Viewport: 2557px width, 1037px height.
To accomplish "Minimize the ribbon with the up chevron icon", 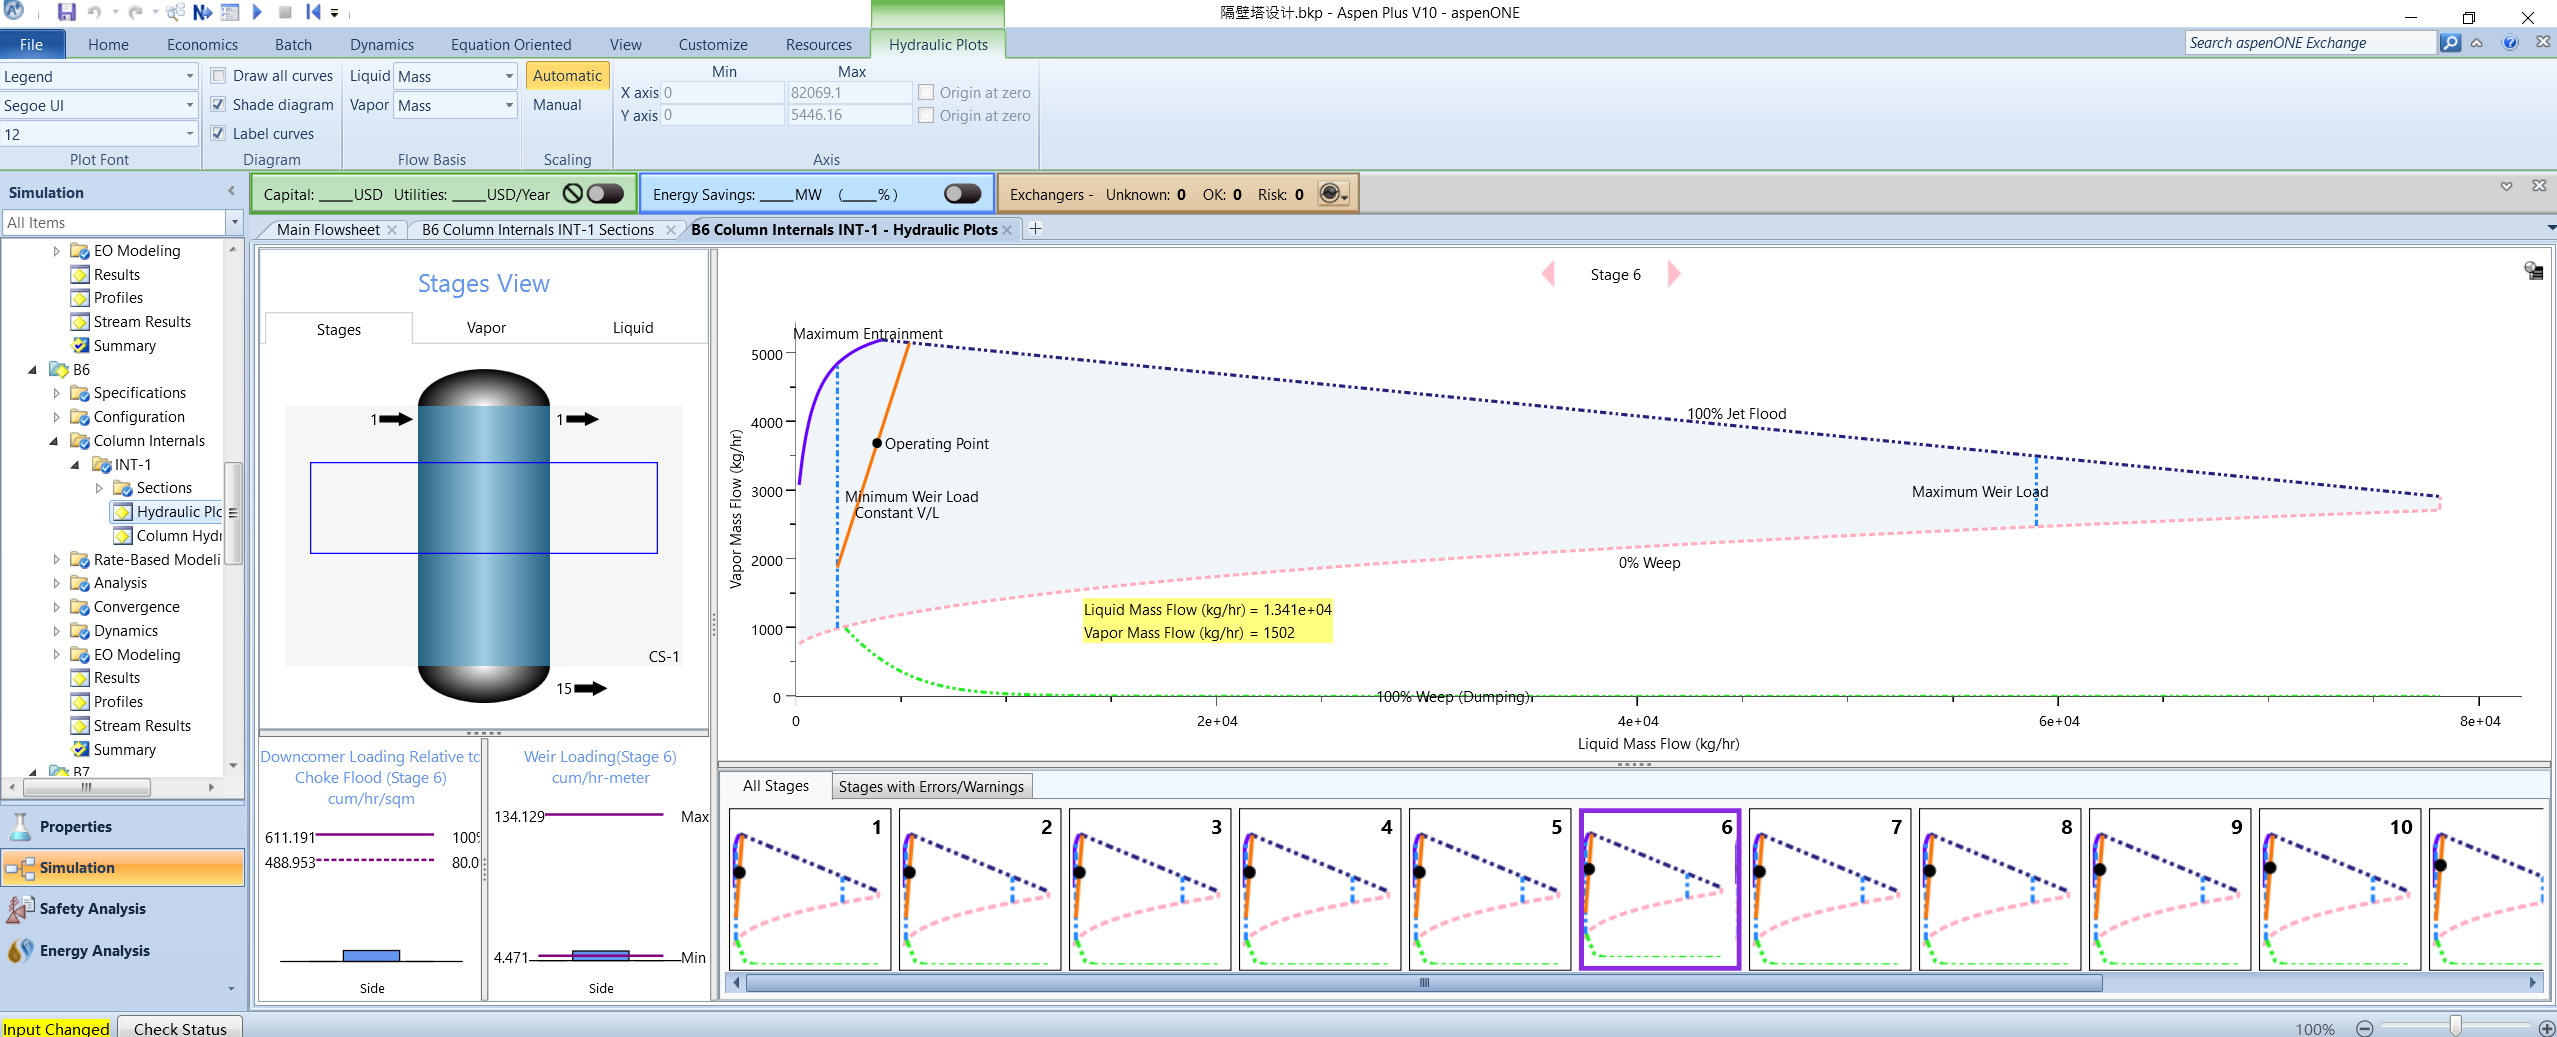I will pos(2477,43).
